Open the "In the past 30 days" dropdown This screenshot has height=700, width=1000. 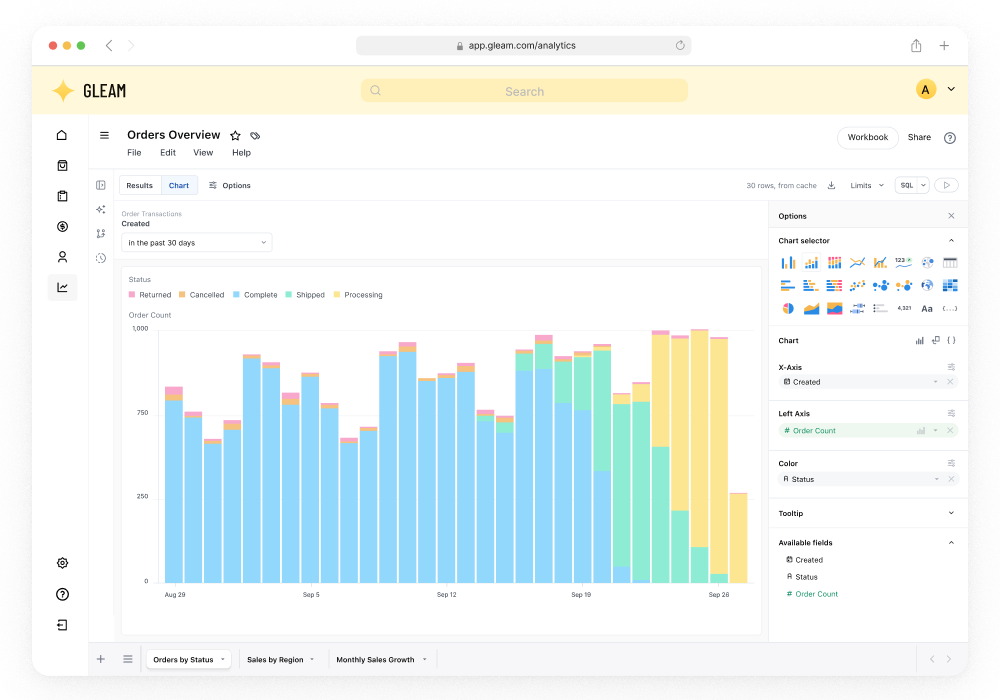pos(196,243)
